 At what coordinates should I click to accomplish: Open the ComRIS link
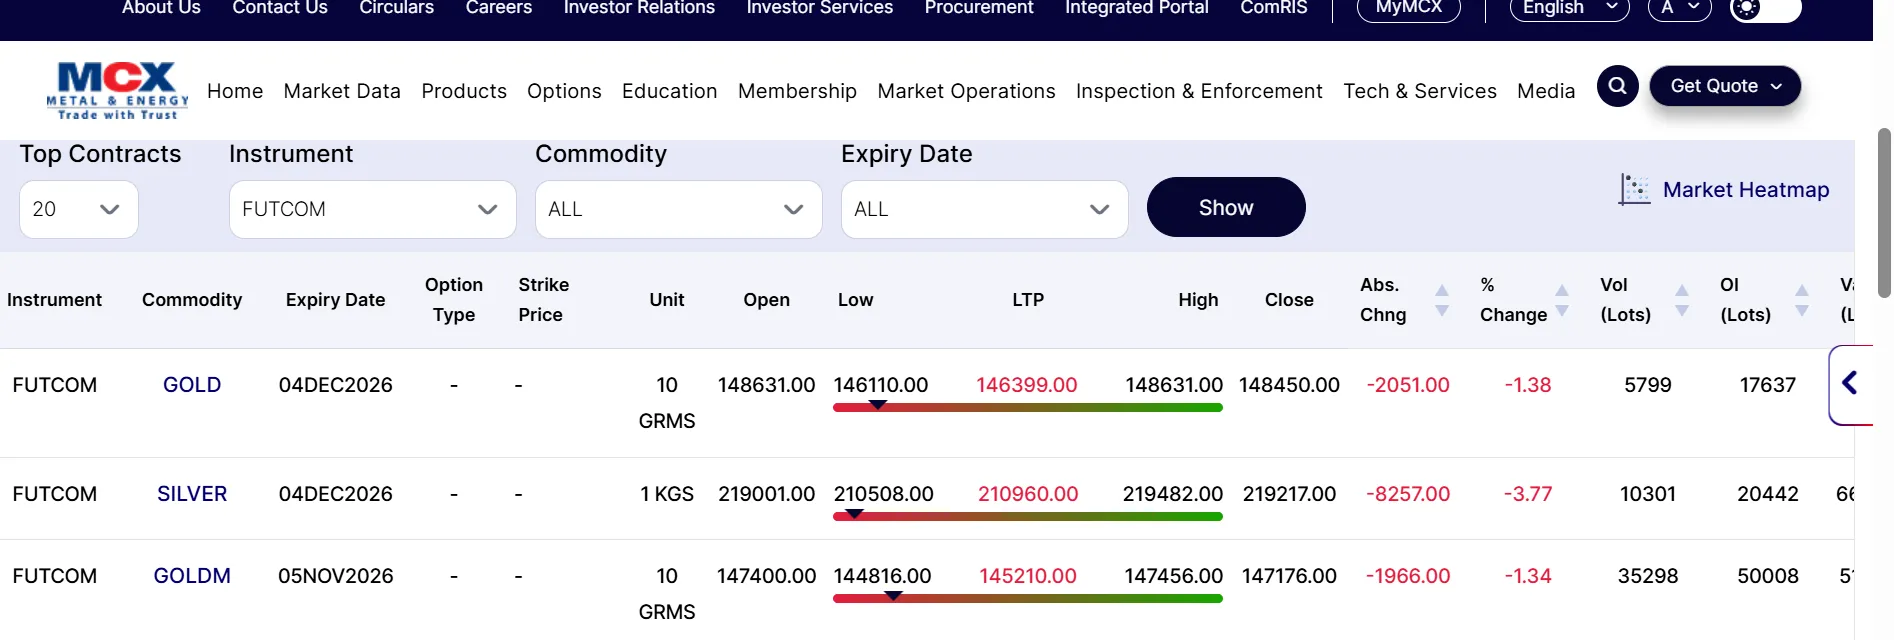(x=1274, y=8)
